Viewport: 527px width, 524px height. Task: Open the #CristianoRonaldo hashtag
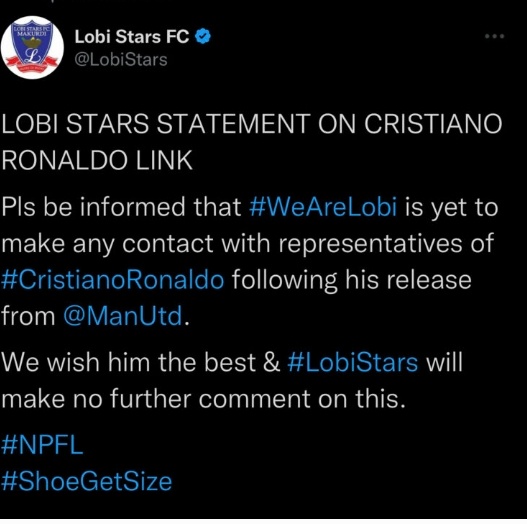(x=113, y=279)
